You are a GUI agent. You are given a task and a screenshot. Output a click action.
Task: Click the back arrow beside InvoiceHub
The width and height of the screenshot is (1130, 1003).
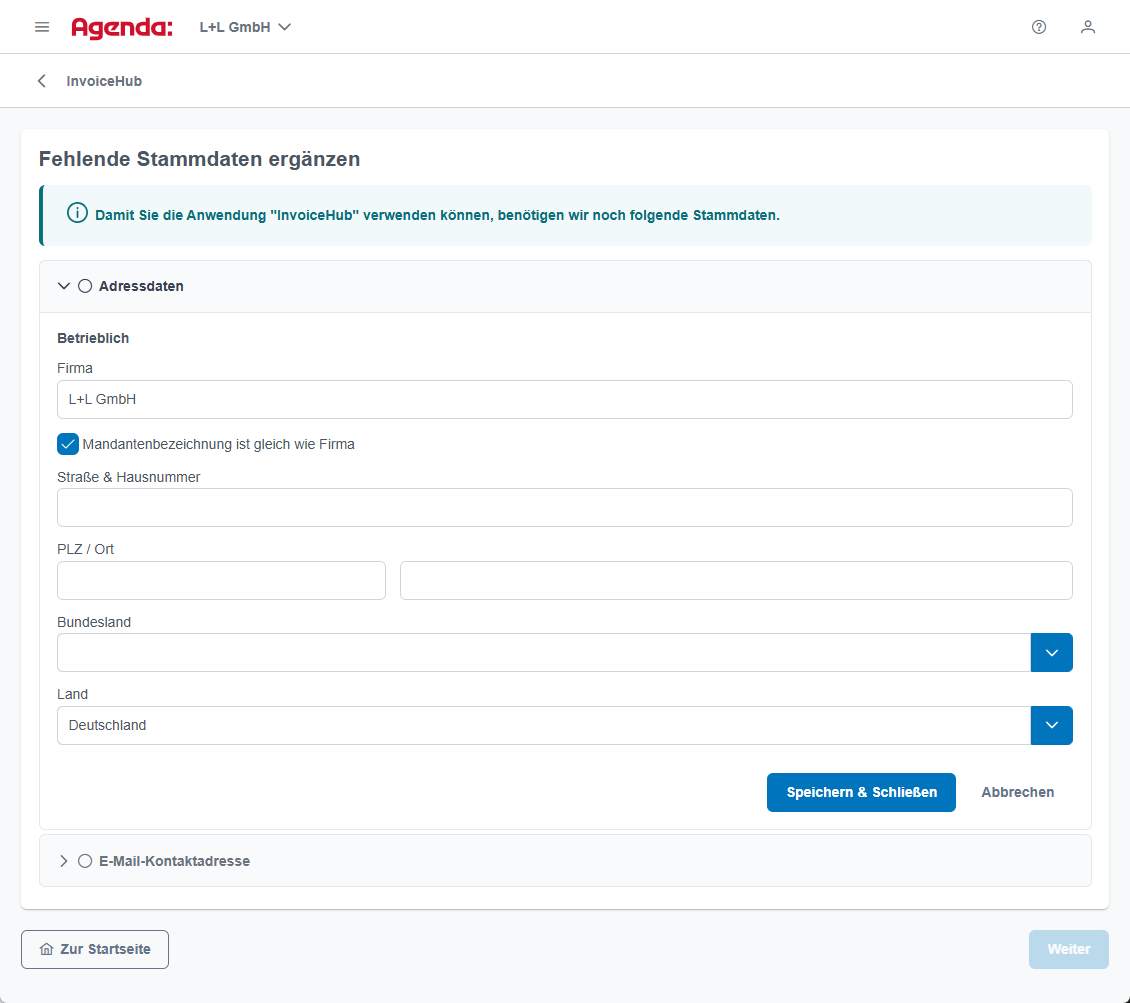coord(42,81)
